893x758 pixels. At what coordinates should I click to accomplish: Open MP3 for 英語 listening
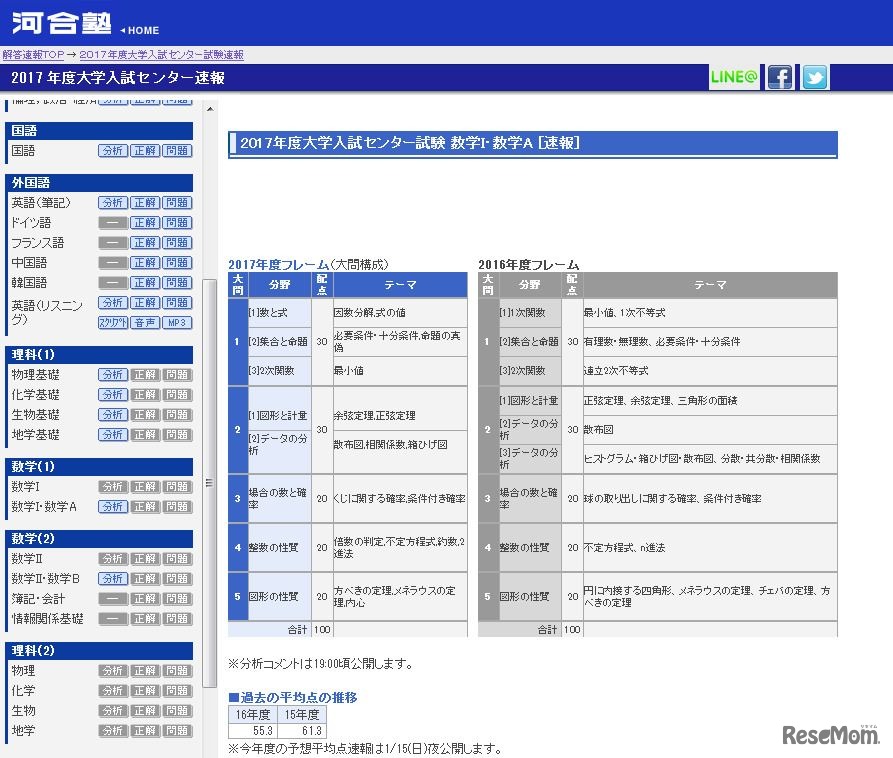[x=177, y=323]
